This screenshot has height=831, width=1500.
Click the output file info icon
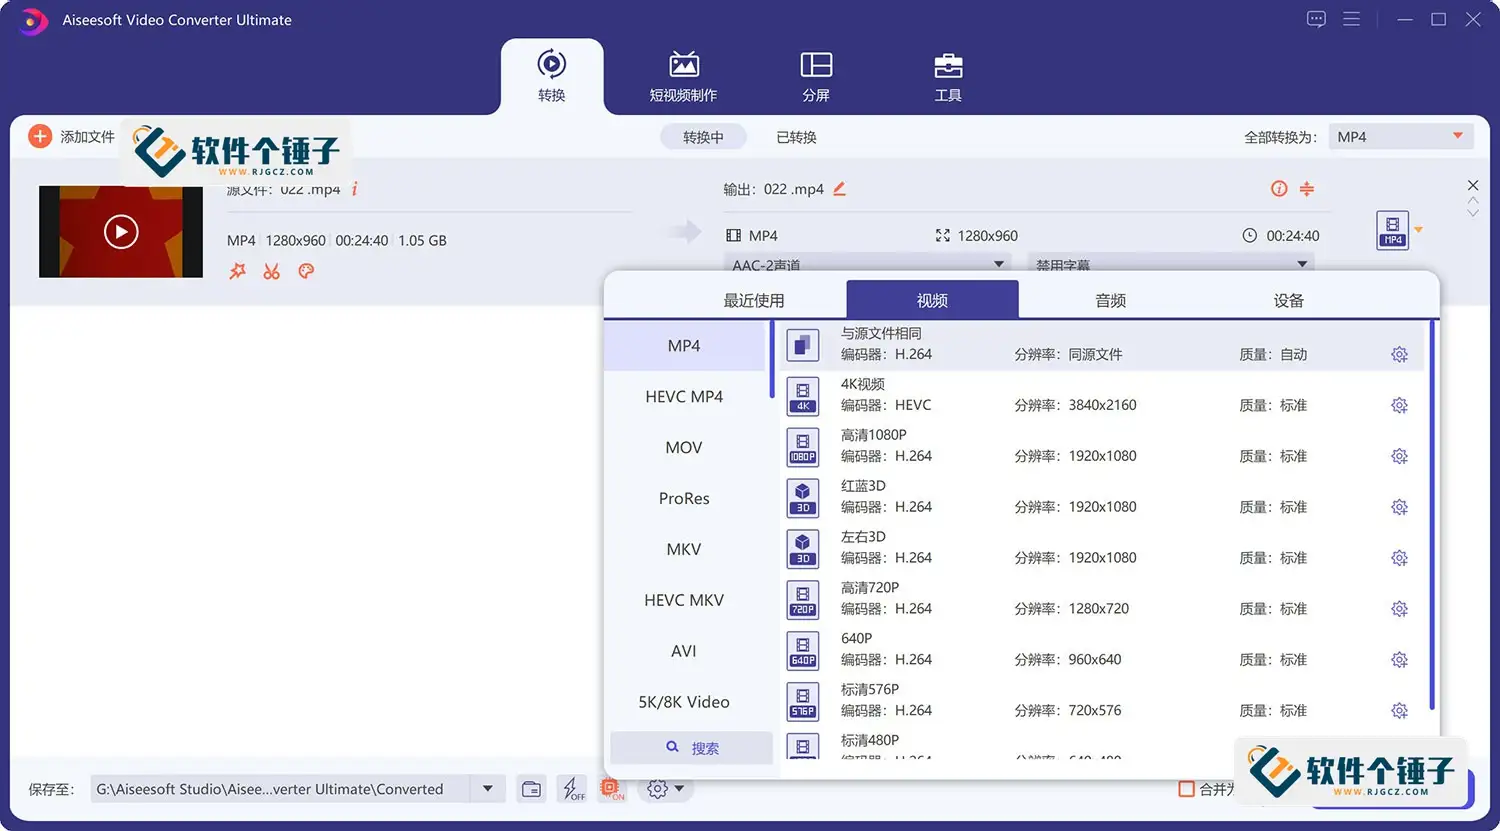(x=1277, y=188)
